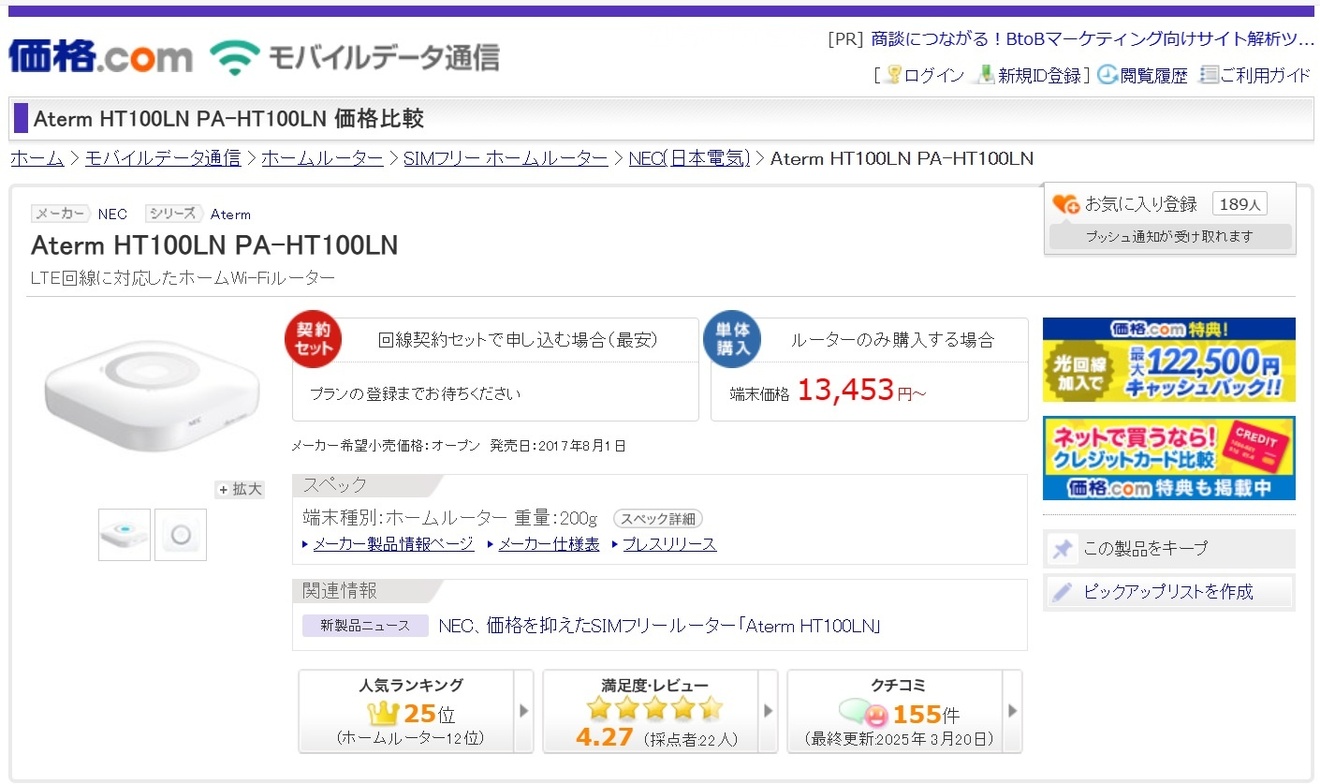The height and width of the screenshot is (784, 1320).
Task: Click the 189人 favorites count
Action: point(1240,204)
